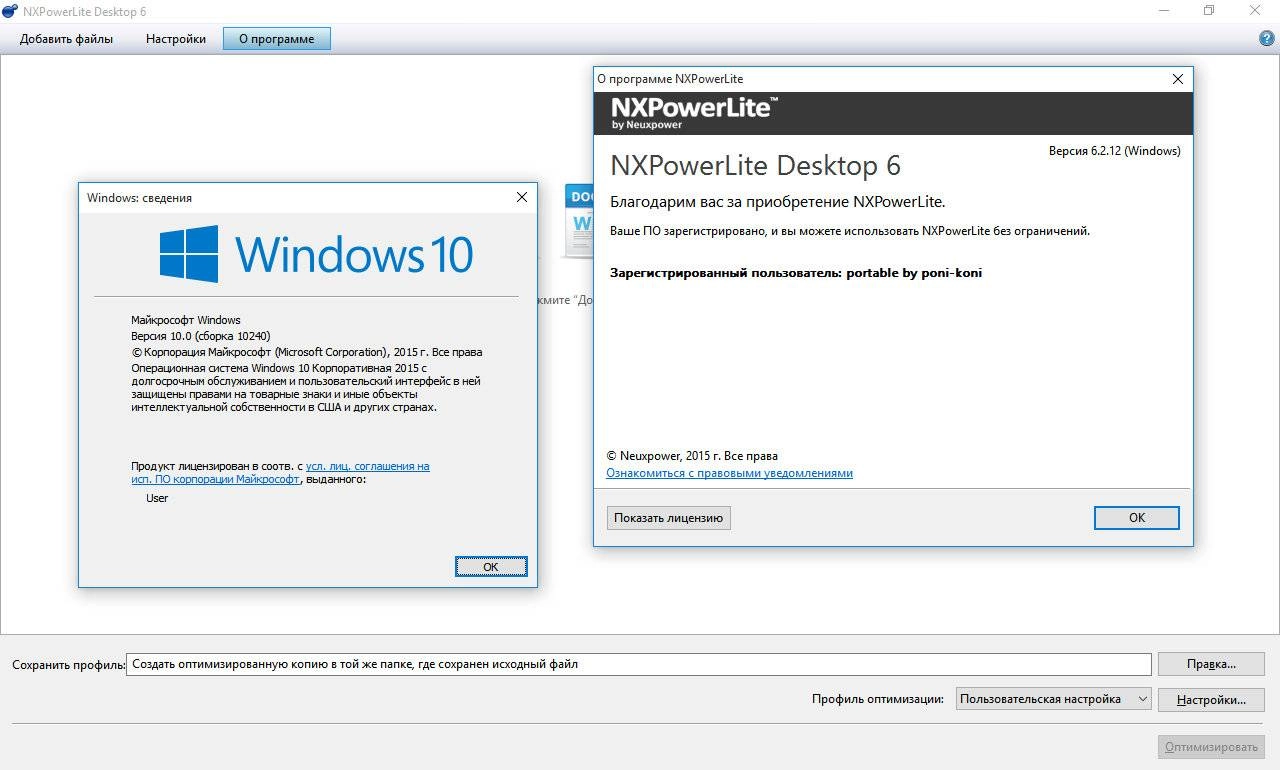The image size is (1280, 770).
Task: Open the Добавить файлы menu
Action: [66, 39]
